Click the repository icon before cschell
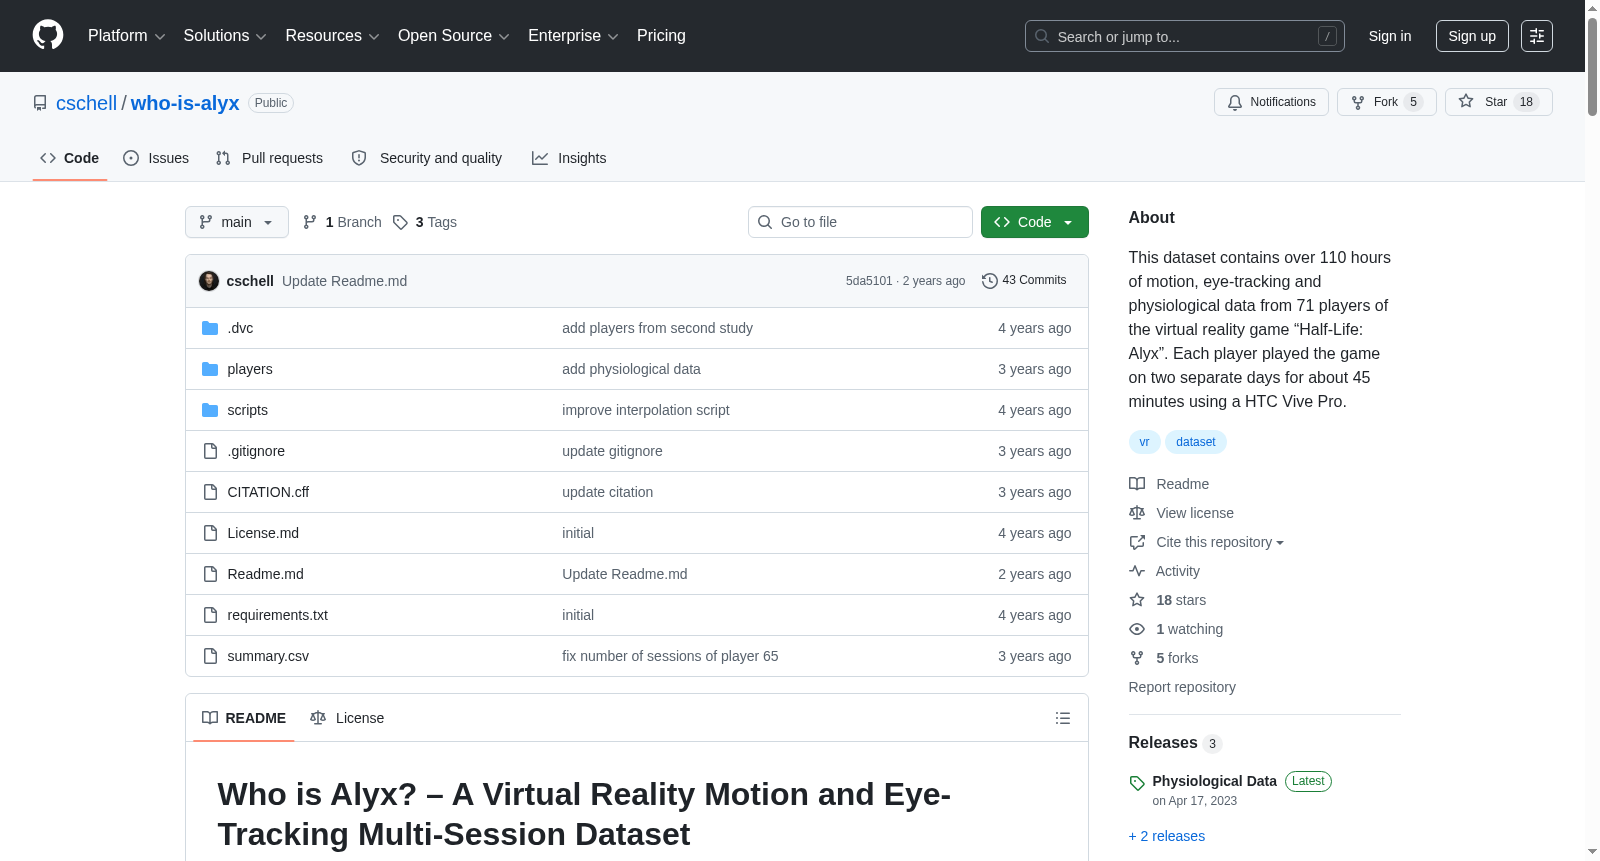This screenshot has height=861, width=1600. point(40,103)
